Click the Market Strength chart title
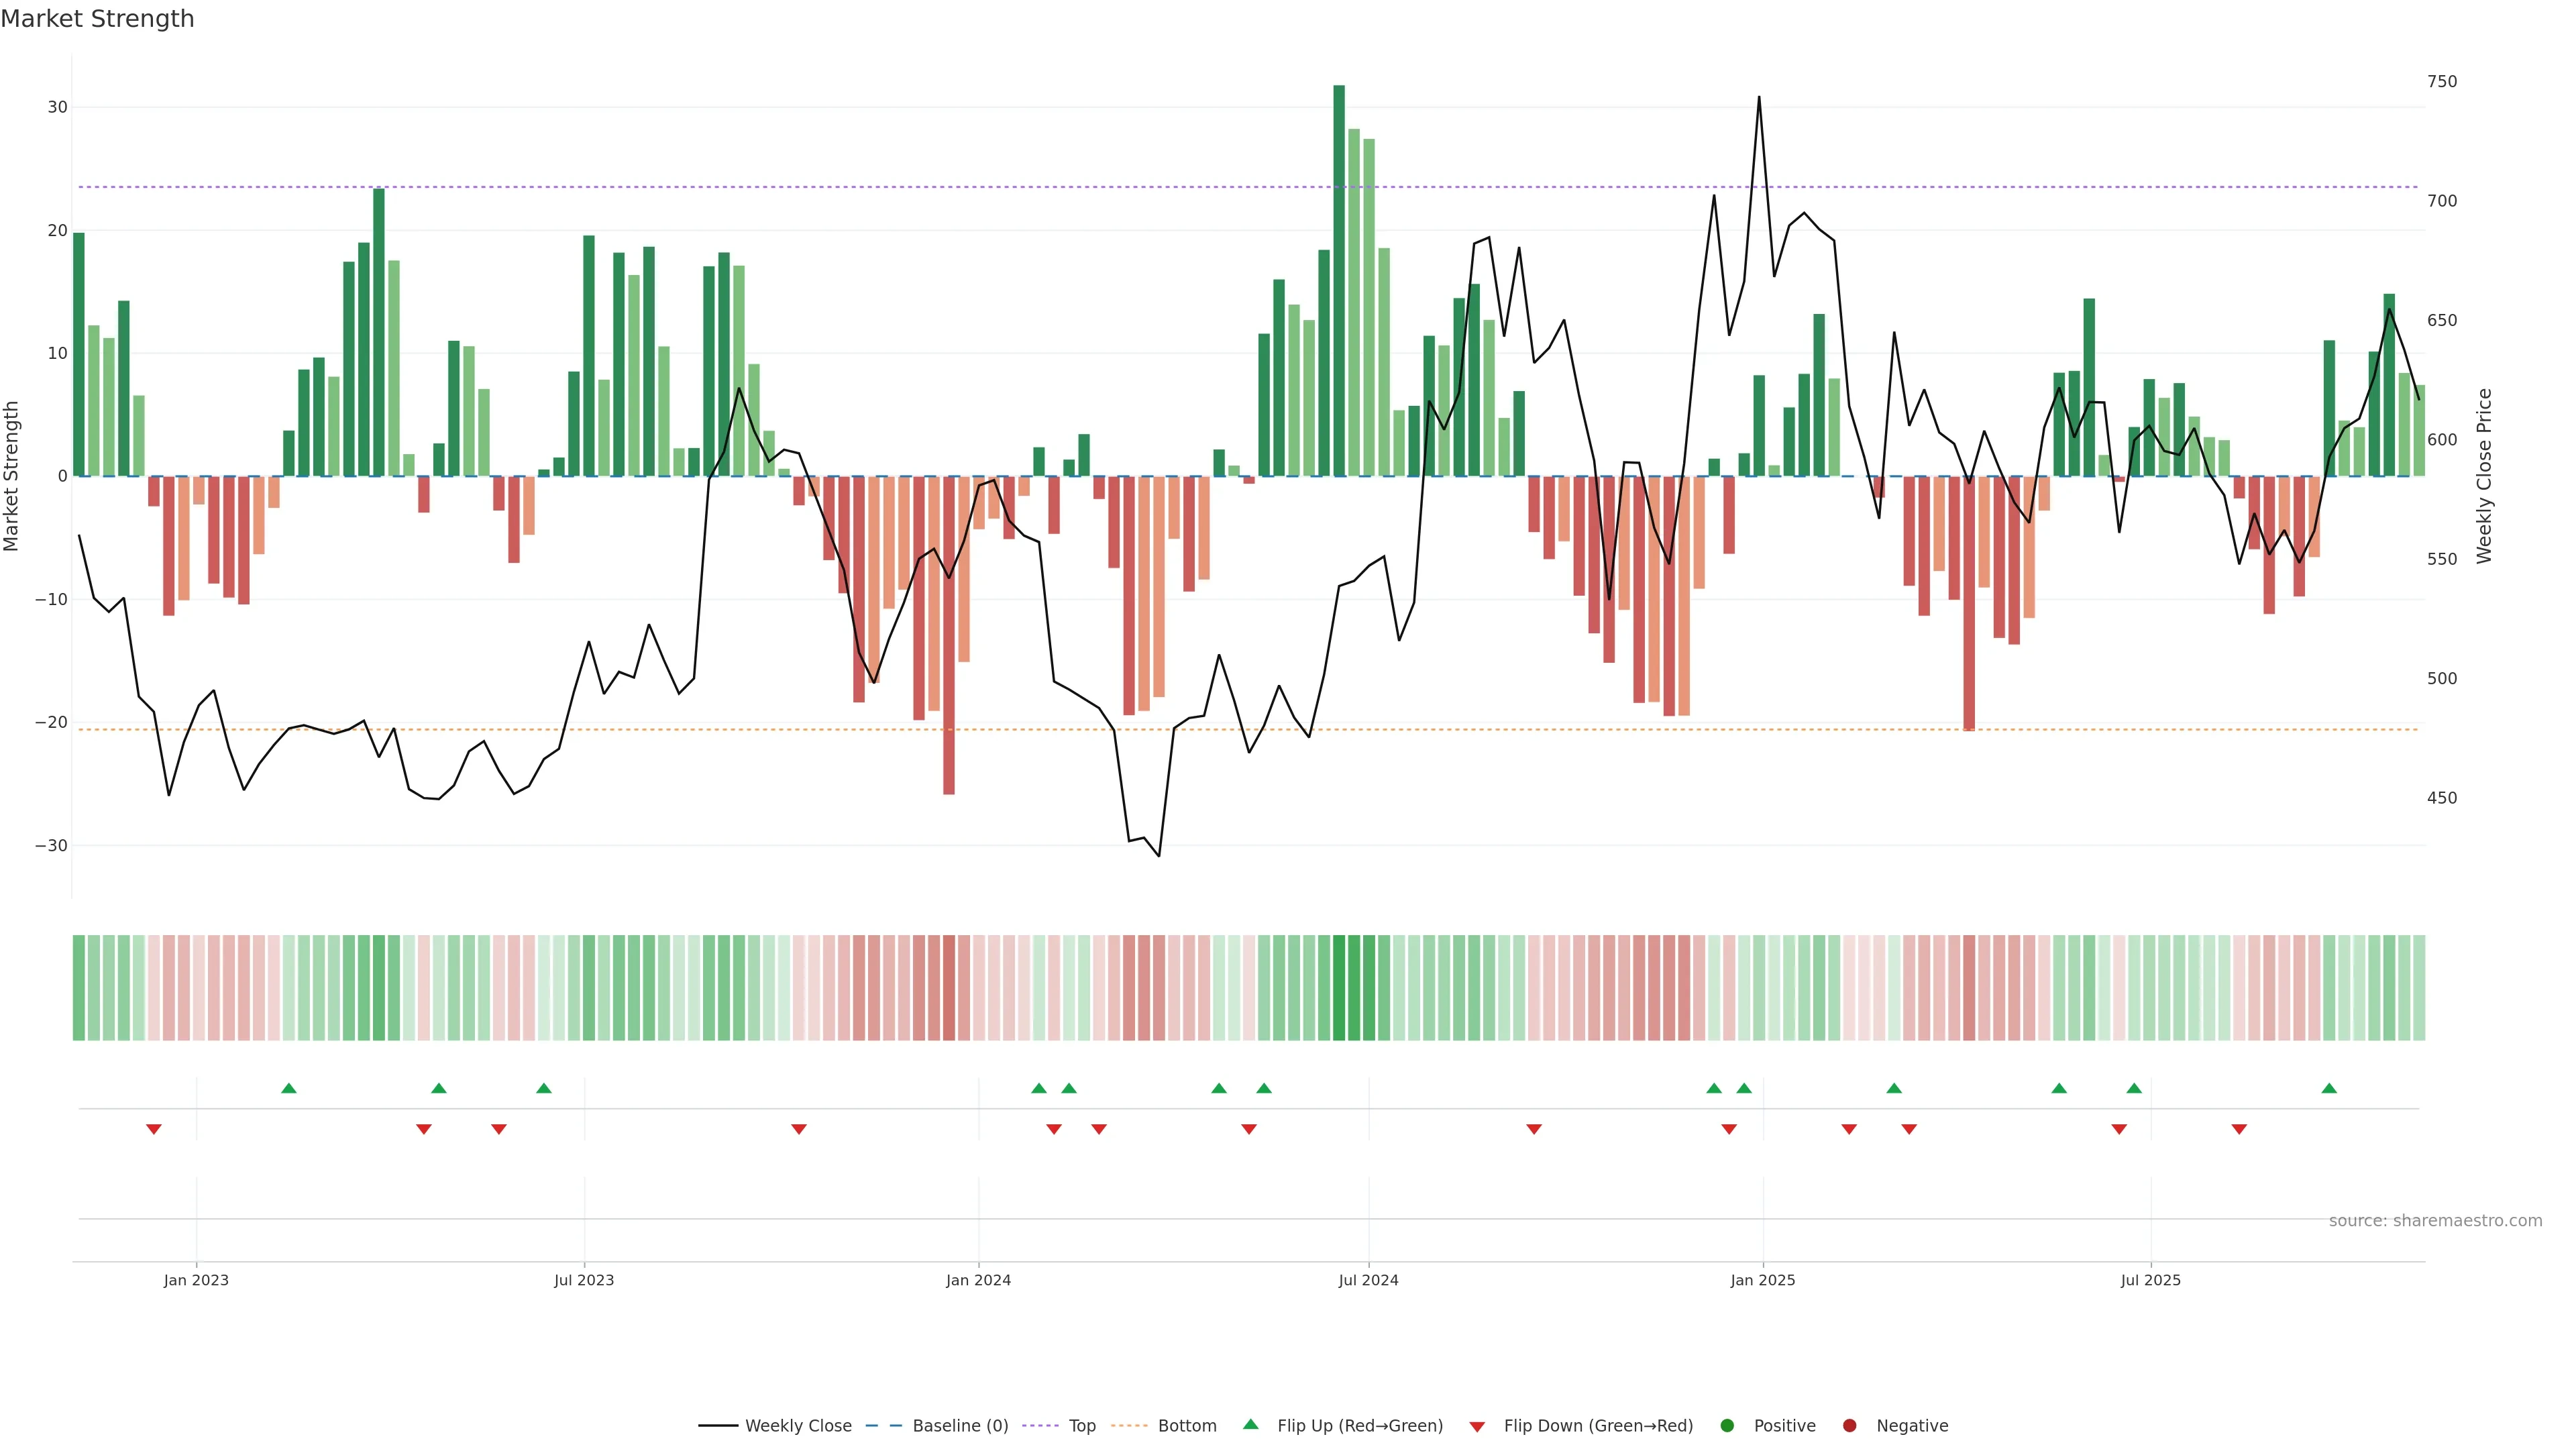The height and width of the screenshot is (1449, 2576). point(97,19)
